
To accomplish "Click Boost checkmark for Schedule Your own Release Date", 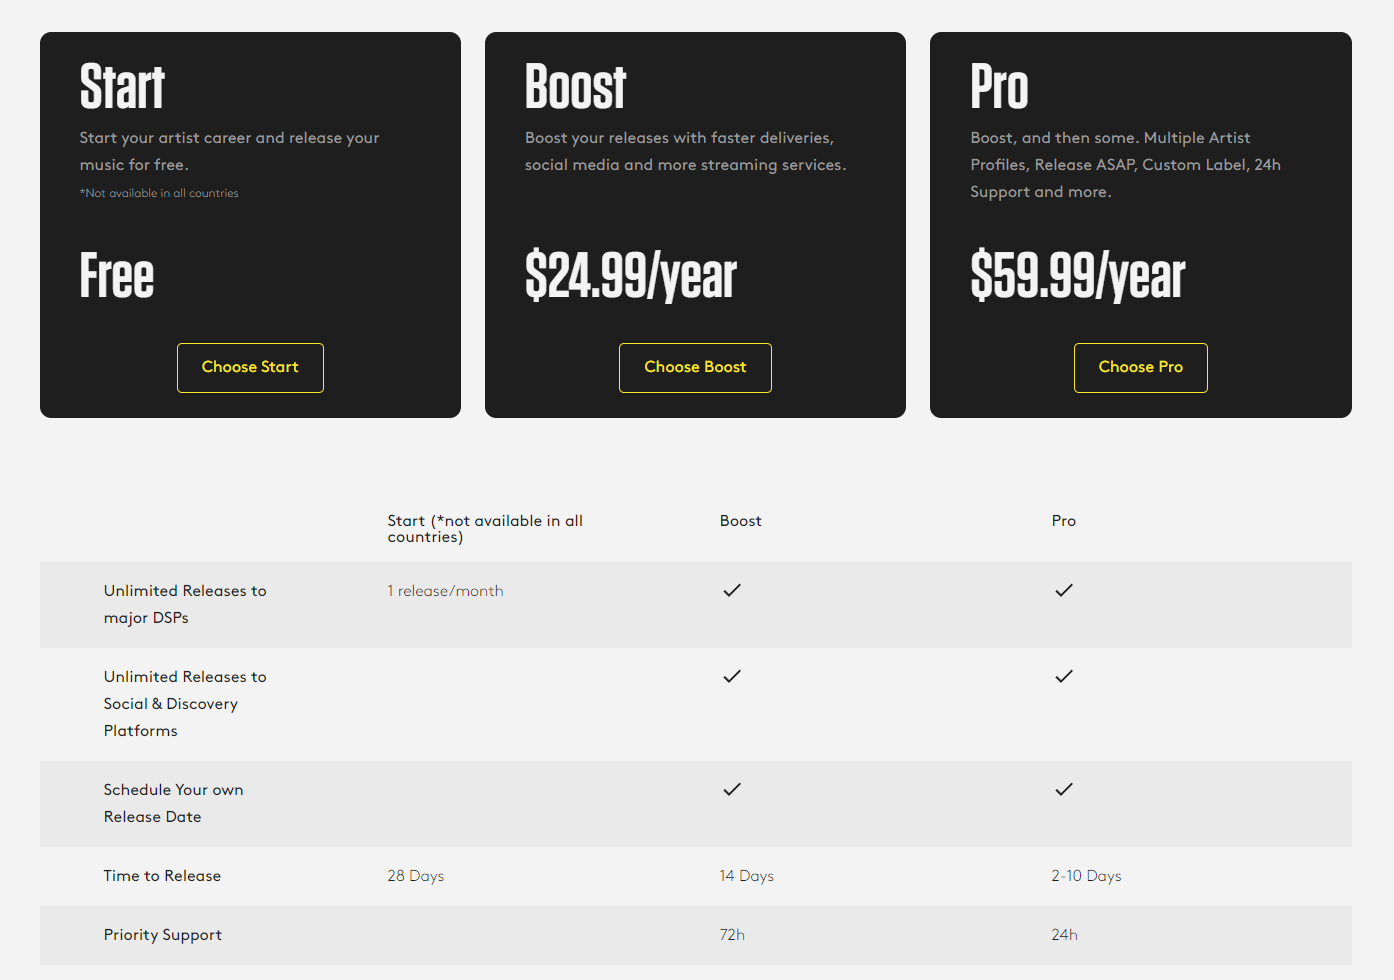I will pos(732,789).
